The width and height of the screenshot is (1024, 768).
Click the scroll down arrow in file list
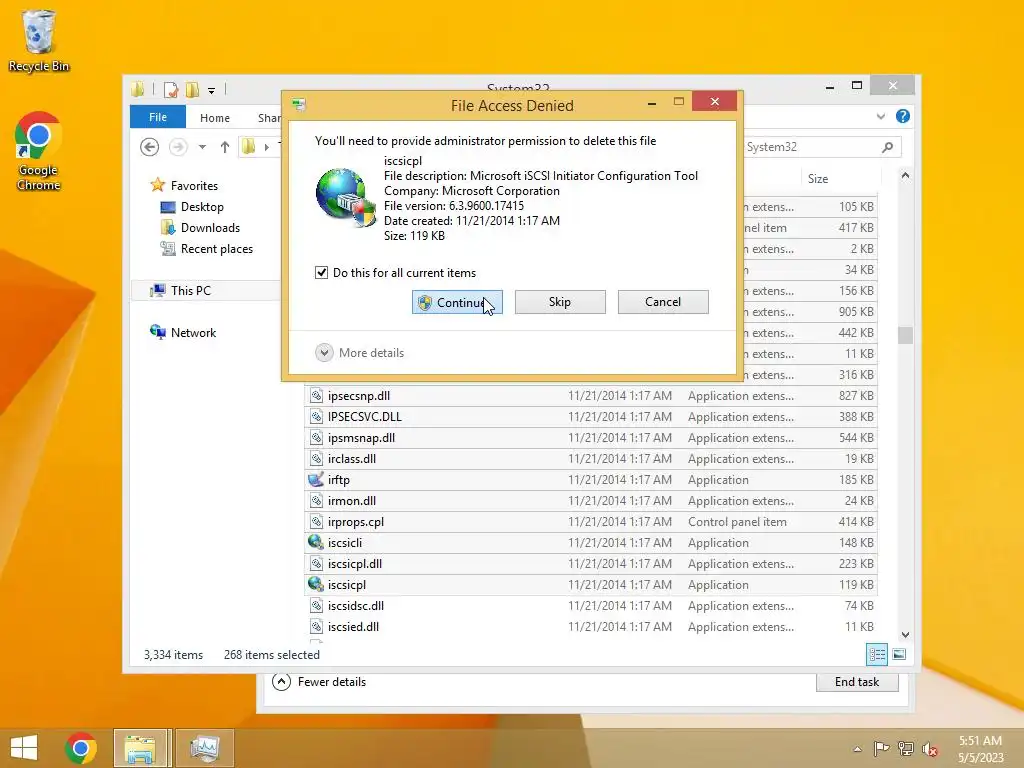(905, 634)
